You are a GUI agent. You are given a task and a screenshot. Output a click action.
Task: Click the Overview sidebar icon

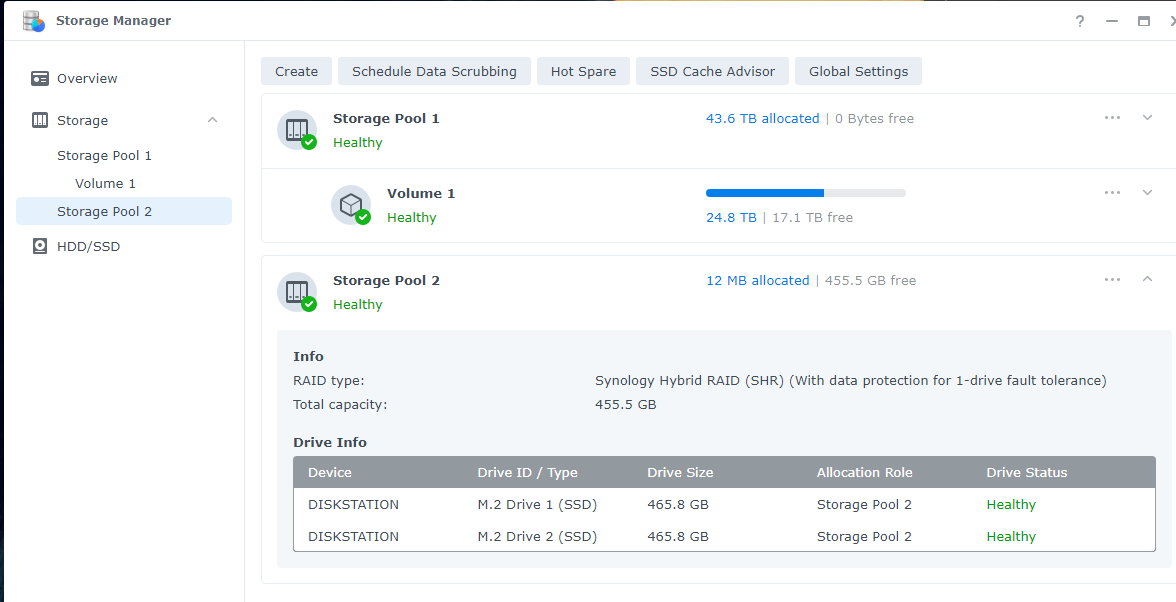(40, 79)
